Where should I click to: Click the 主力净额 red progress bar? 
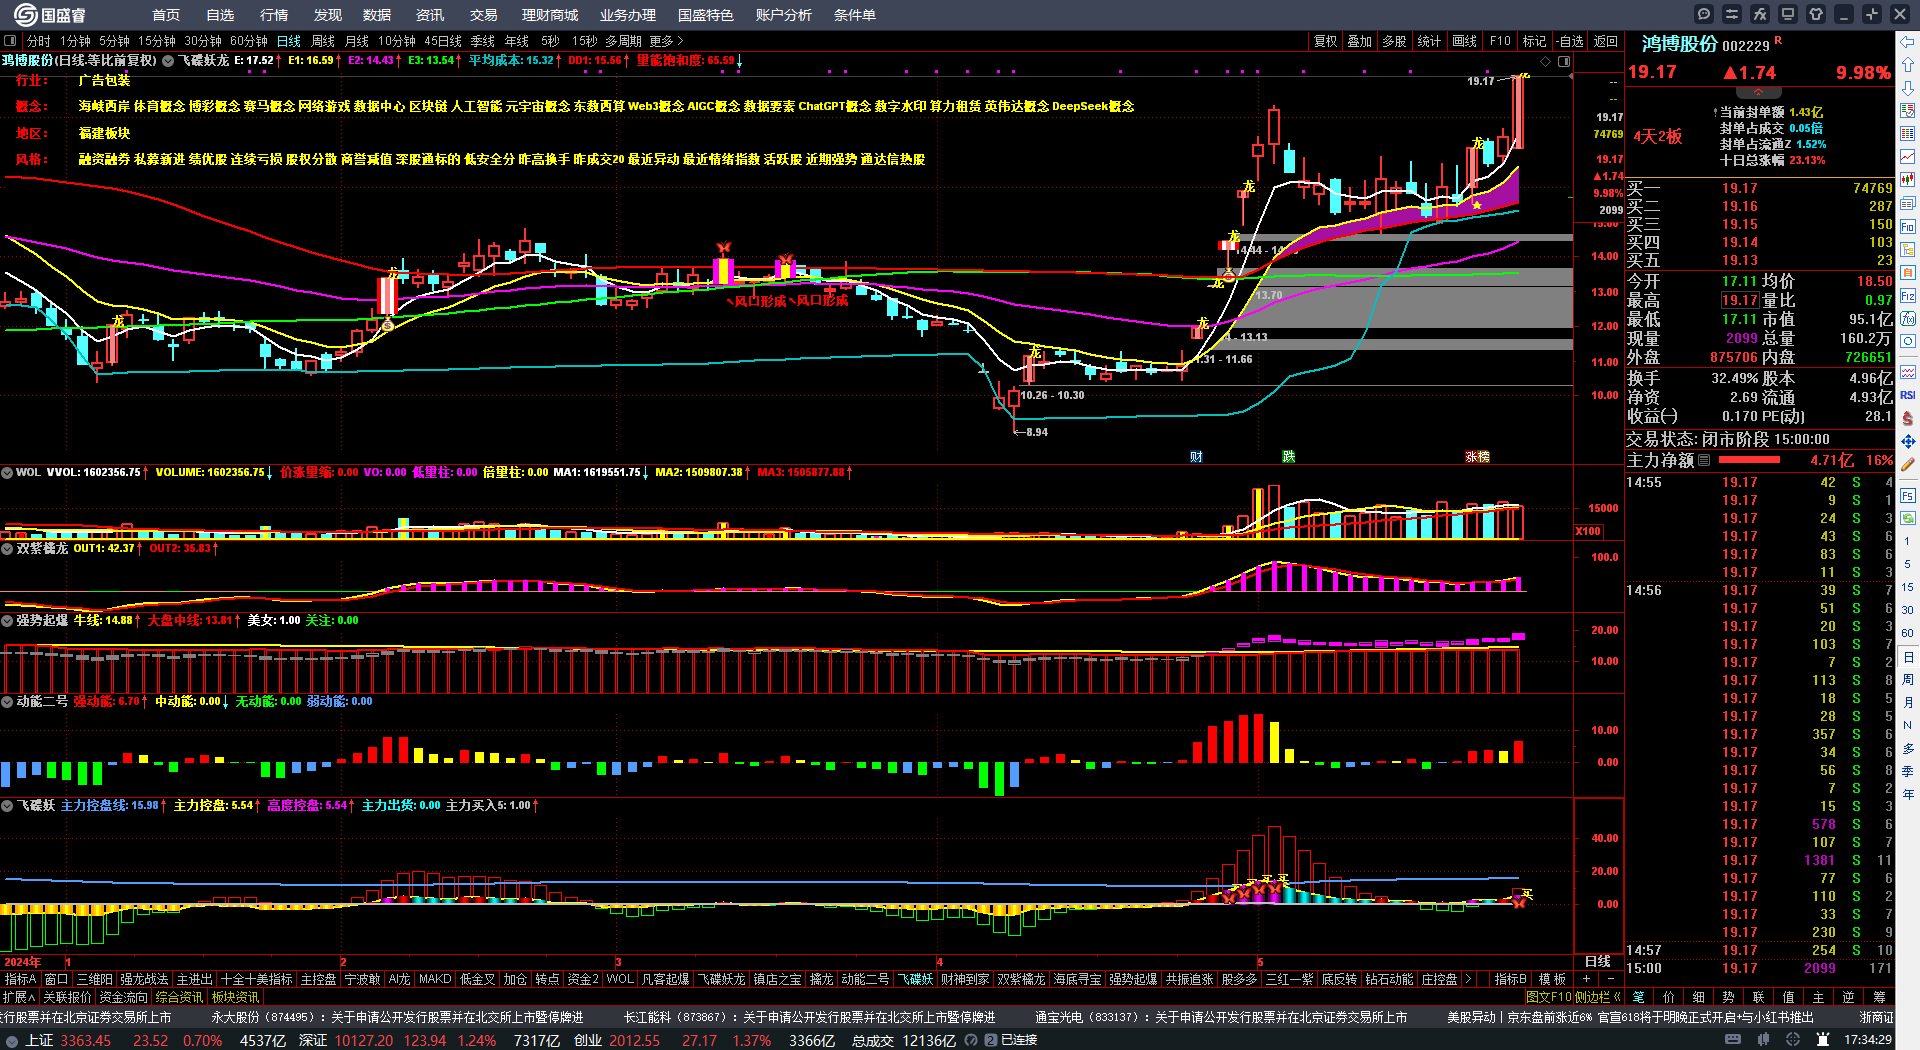point(1749,460)
